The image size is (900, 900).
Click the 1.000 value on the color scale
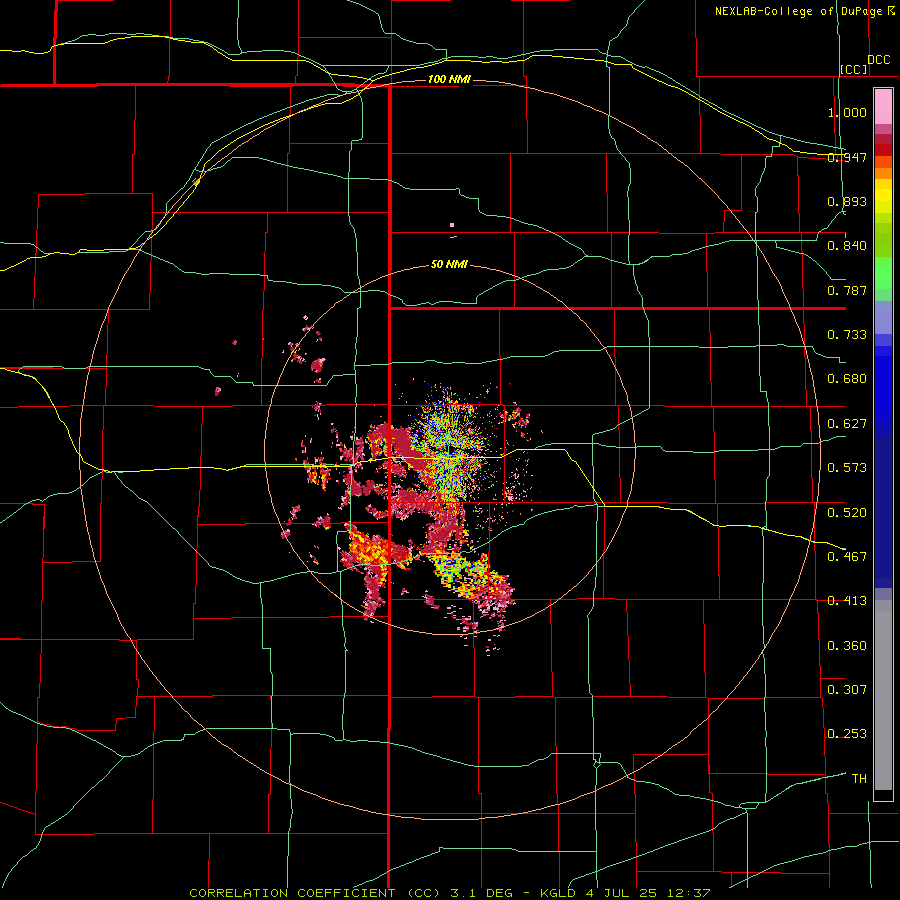coord(847,112)
